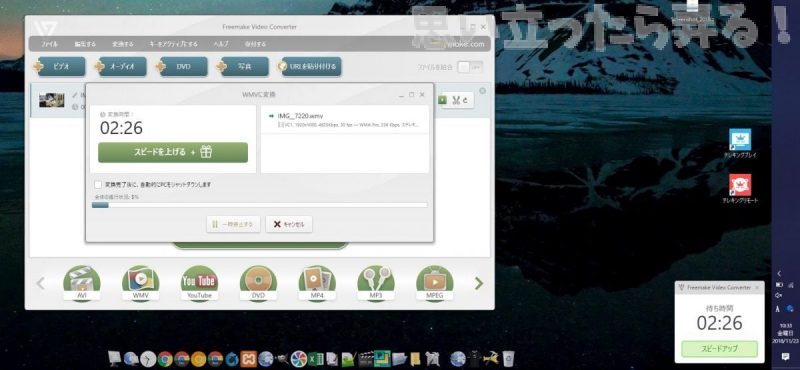Open the Thunderbird icon in the dock
The image size is (800, 370).
pos(232,359)
